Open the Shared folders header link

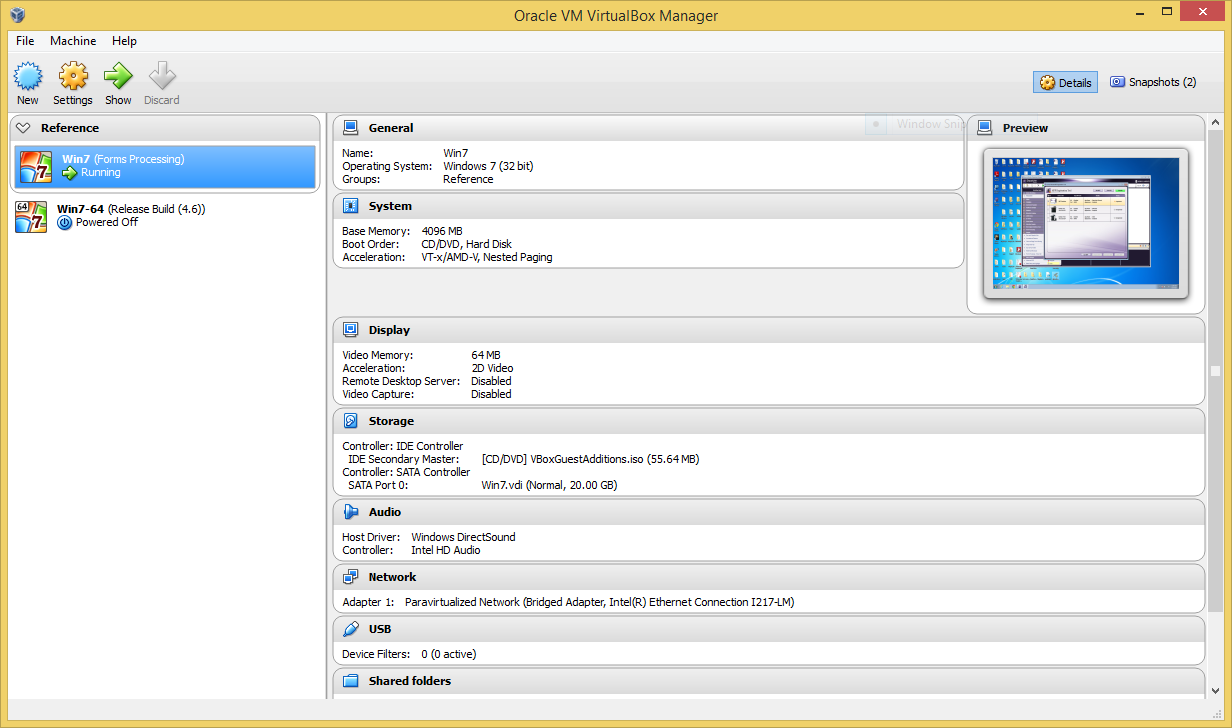[x=410, y=681]
